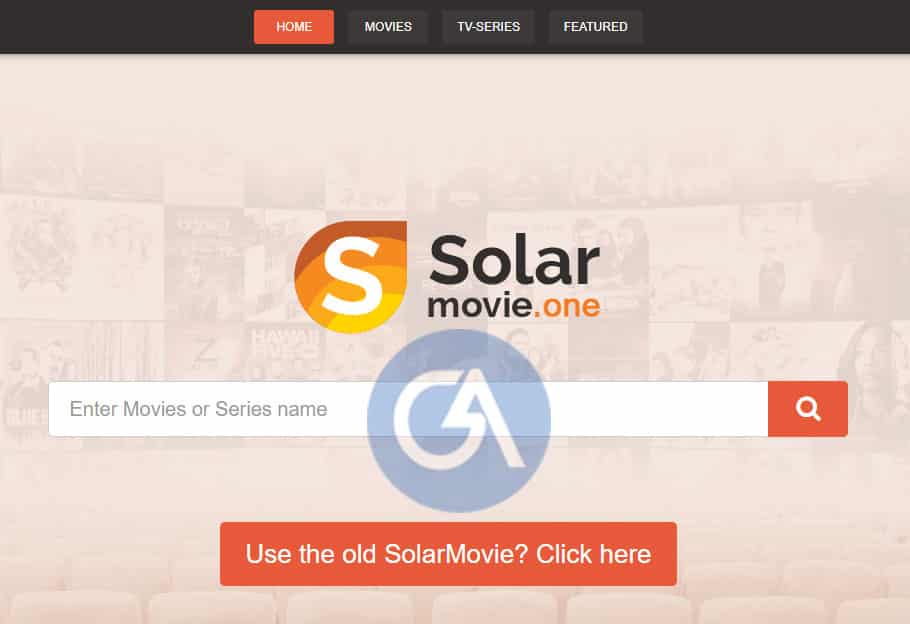Open the HOME navigation tab

click(294, 27)
